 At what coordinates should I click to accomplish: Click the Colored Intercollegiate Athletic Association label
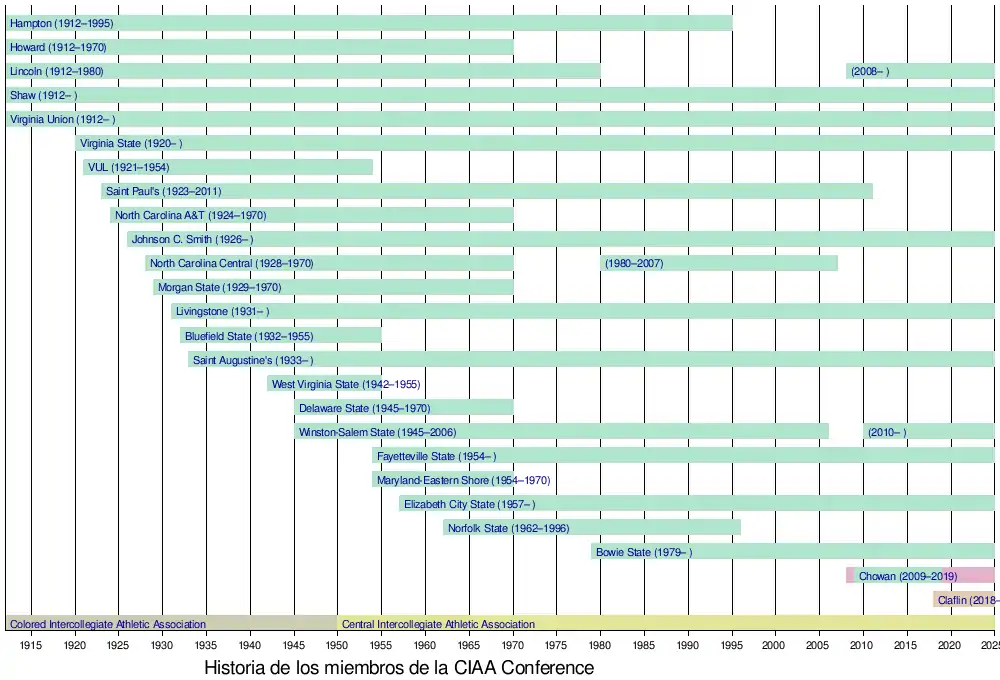click(x=108, y=624)
